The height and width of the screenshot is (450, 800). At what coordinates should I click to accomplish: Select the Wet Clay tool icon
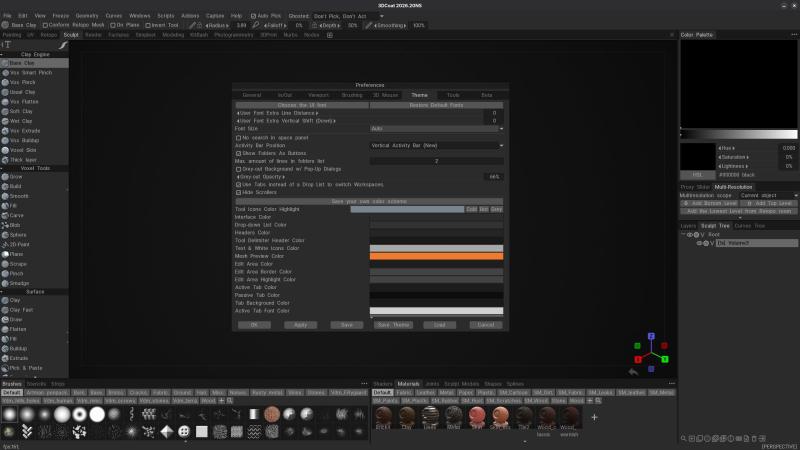point(5,121)
